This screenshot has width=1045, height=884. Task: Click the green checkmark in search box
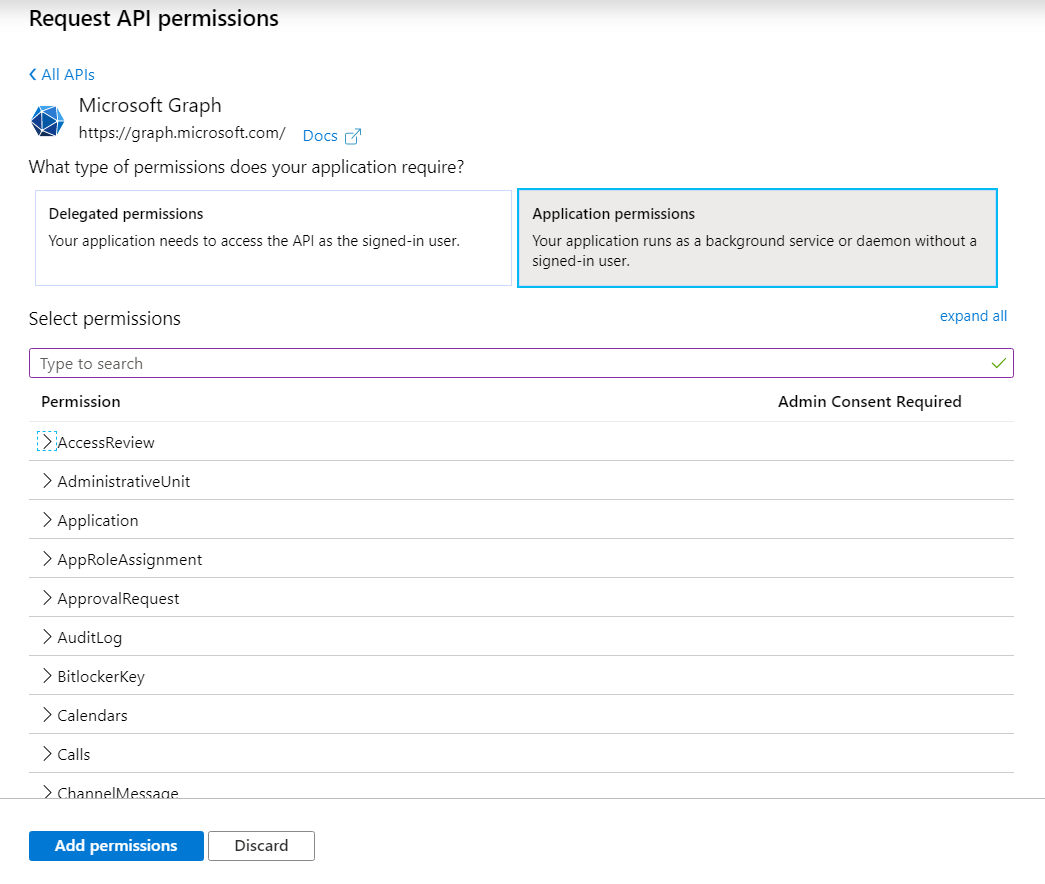(998, 363)
